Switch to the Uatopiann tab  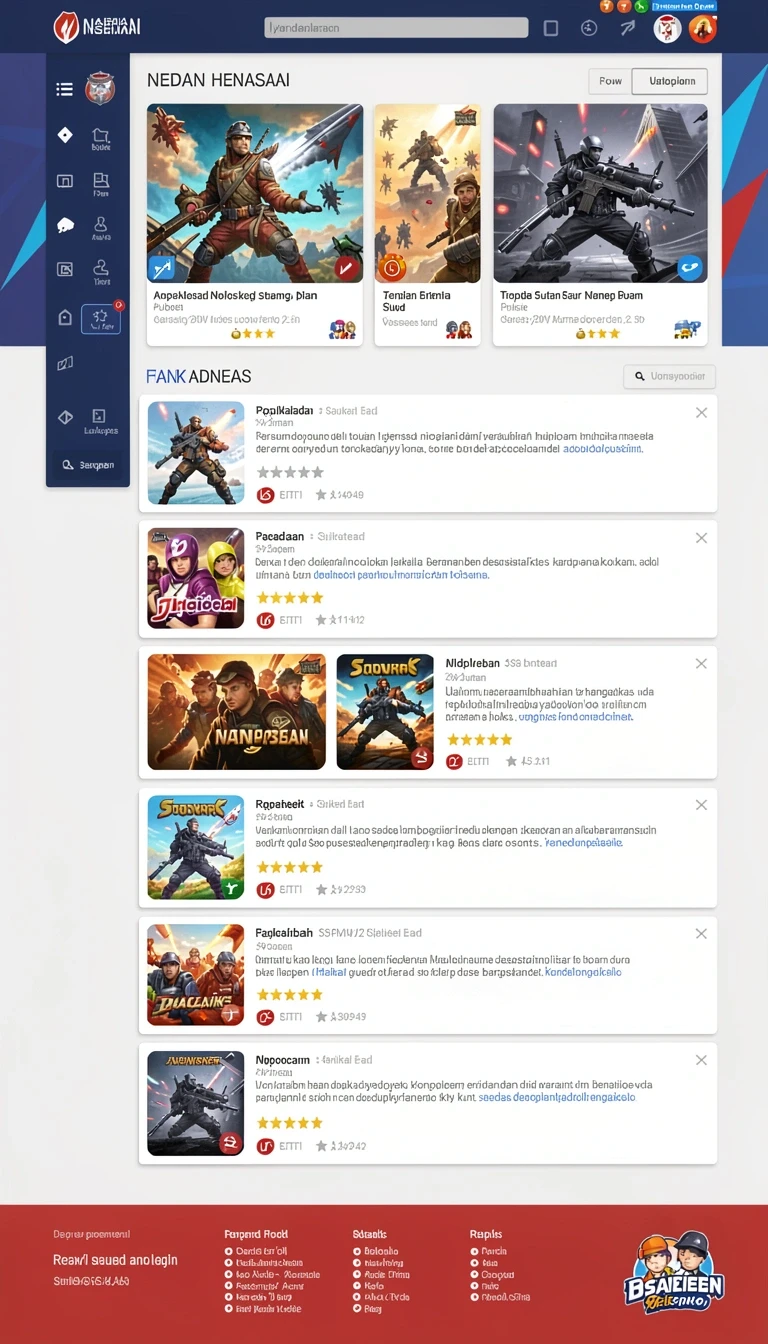pos(670,81)
